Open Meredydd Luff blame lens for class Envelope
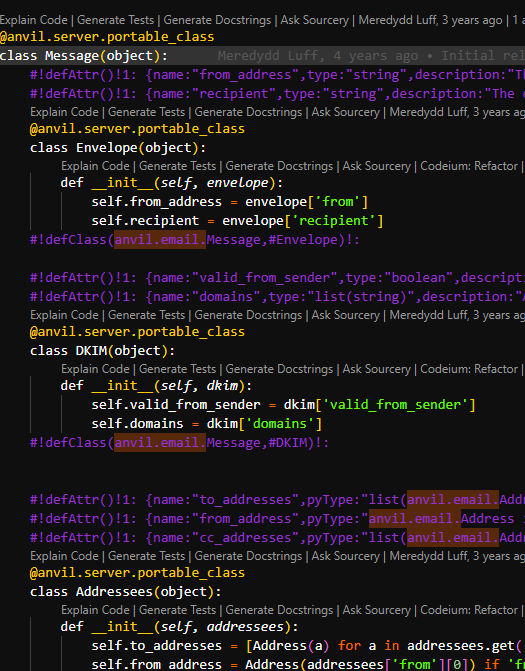The width and height of the screenshot is (525, 671). pyautogui.click(x=457, y=112)
